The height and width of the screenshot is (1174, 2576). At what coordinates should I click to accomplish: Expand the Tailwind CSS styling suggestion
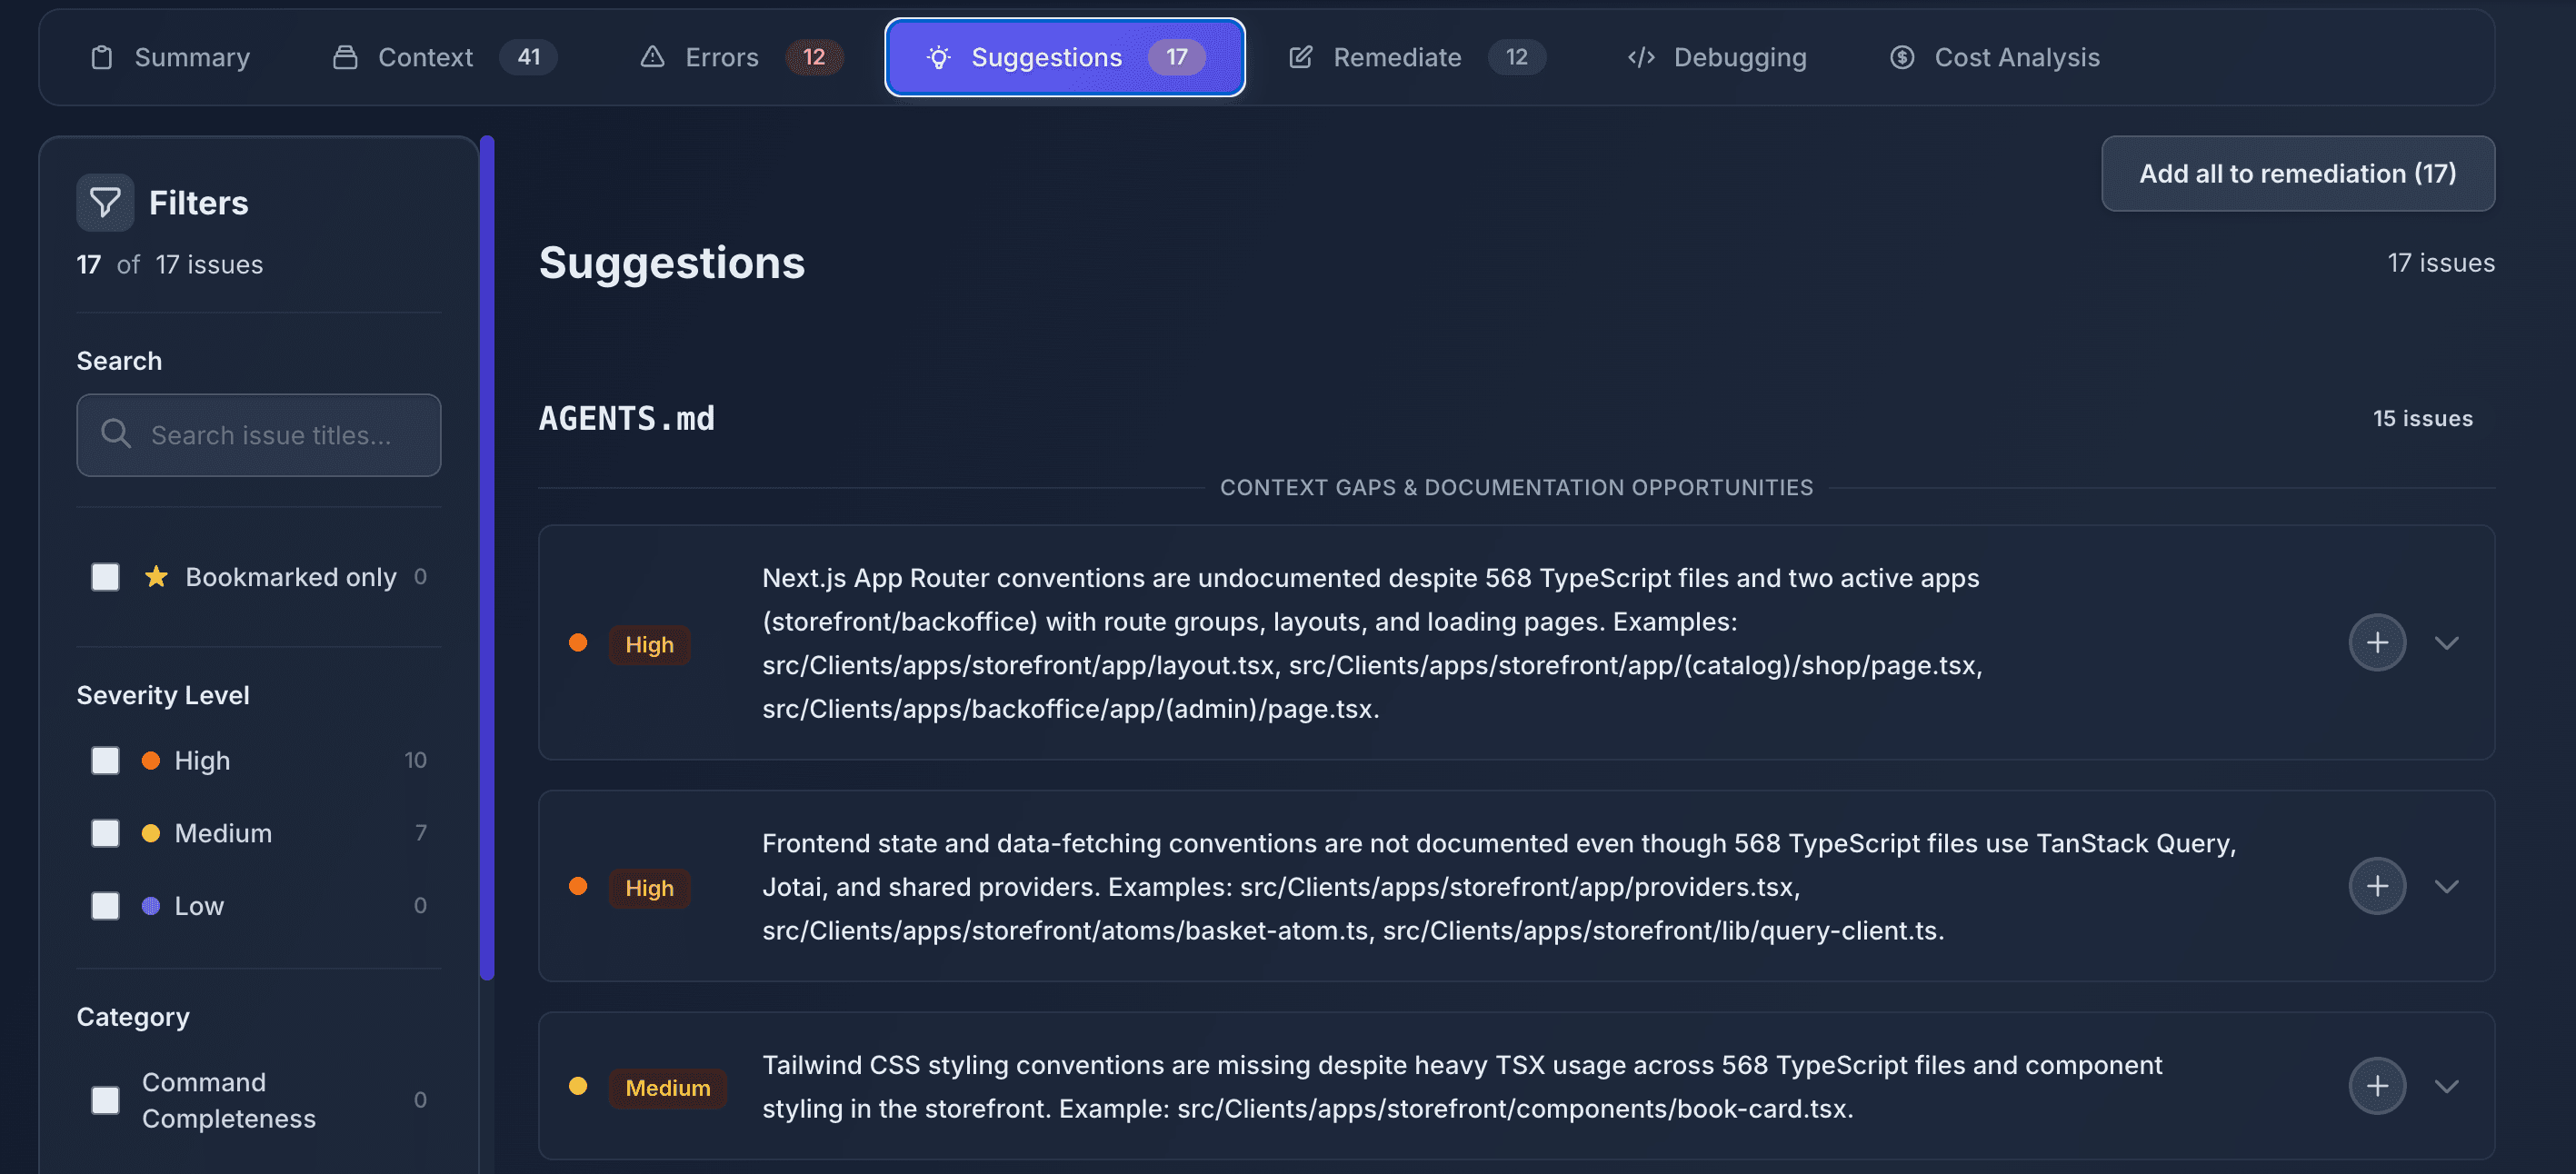(2447, 1085)
